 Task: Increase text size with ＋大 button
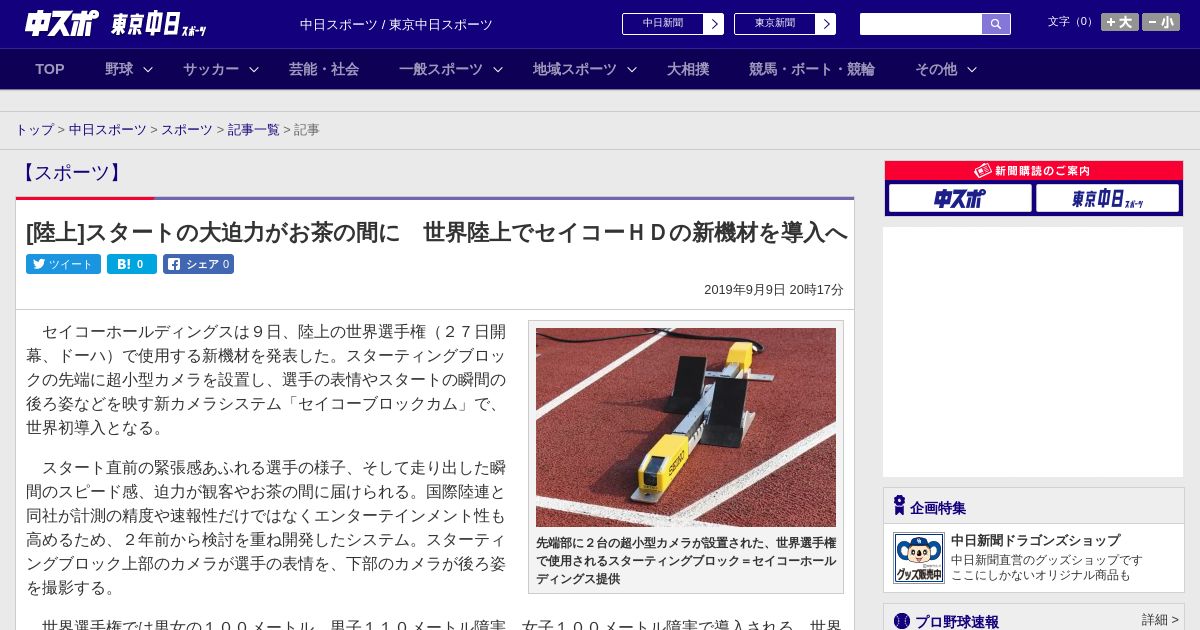coord(1120,22)
